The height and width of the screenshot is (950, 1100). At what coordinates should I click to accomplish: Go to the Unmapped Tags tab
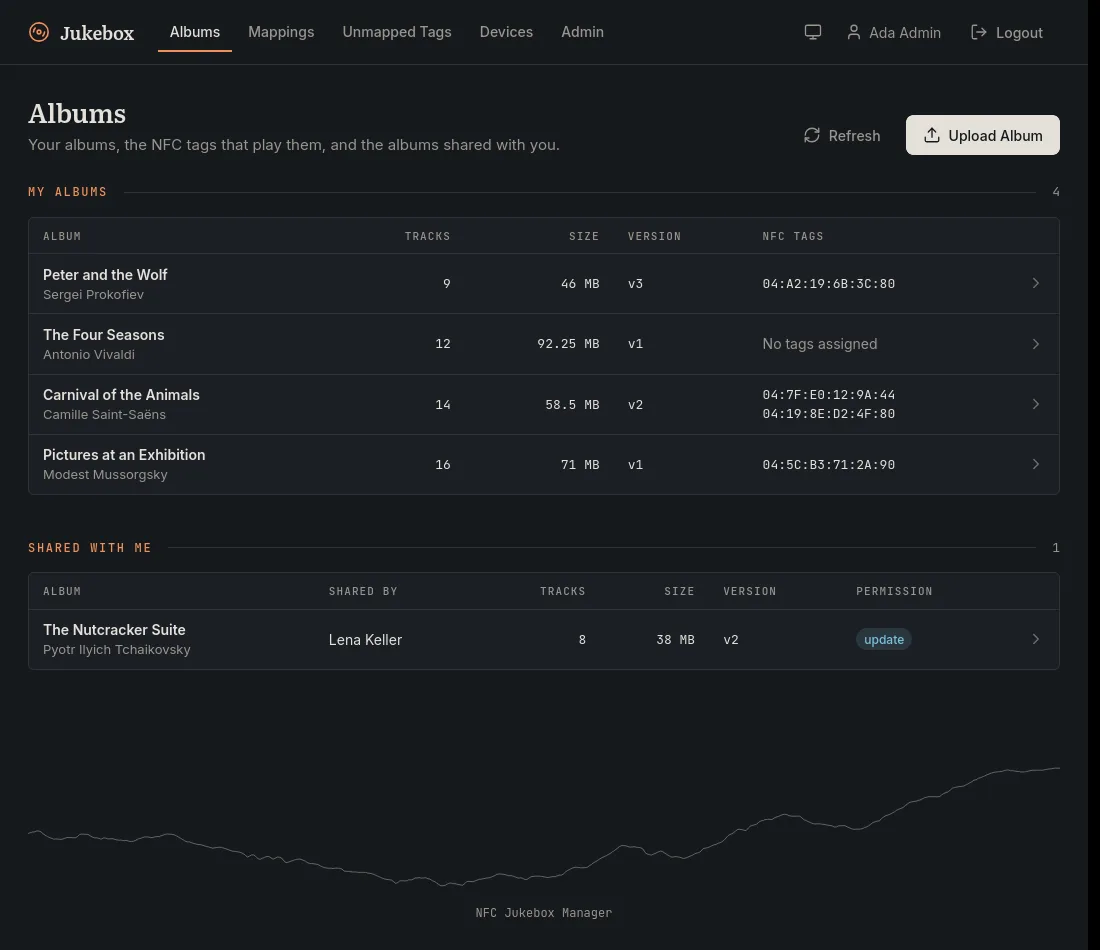[x=397, y=32]
